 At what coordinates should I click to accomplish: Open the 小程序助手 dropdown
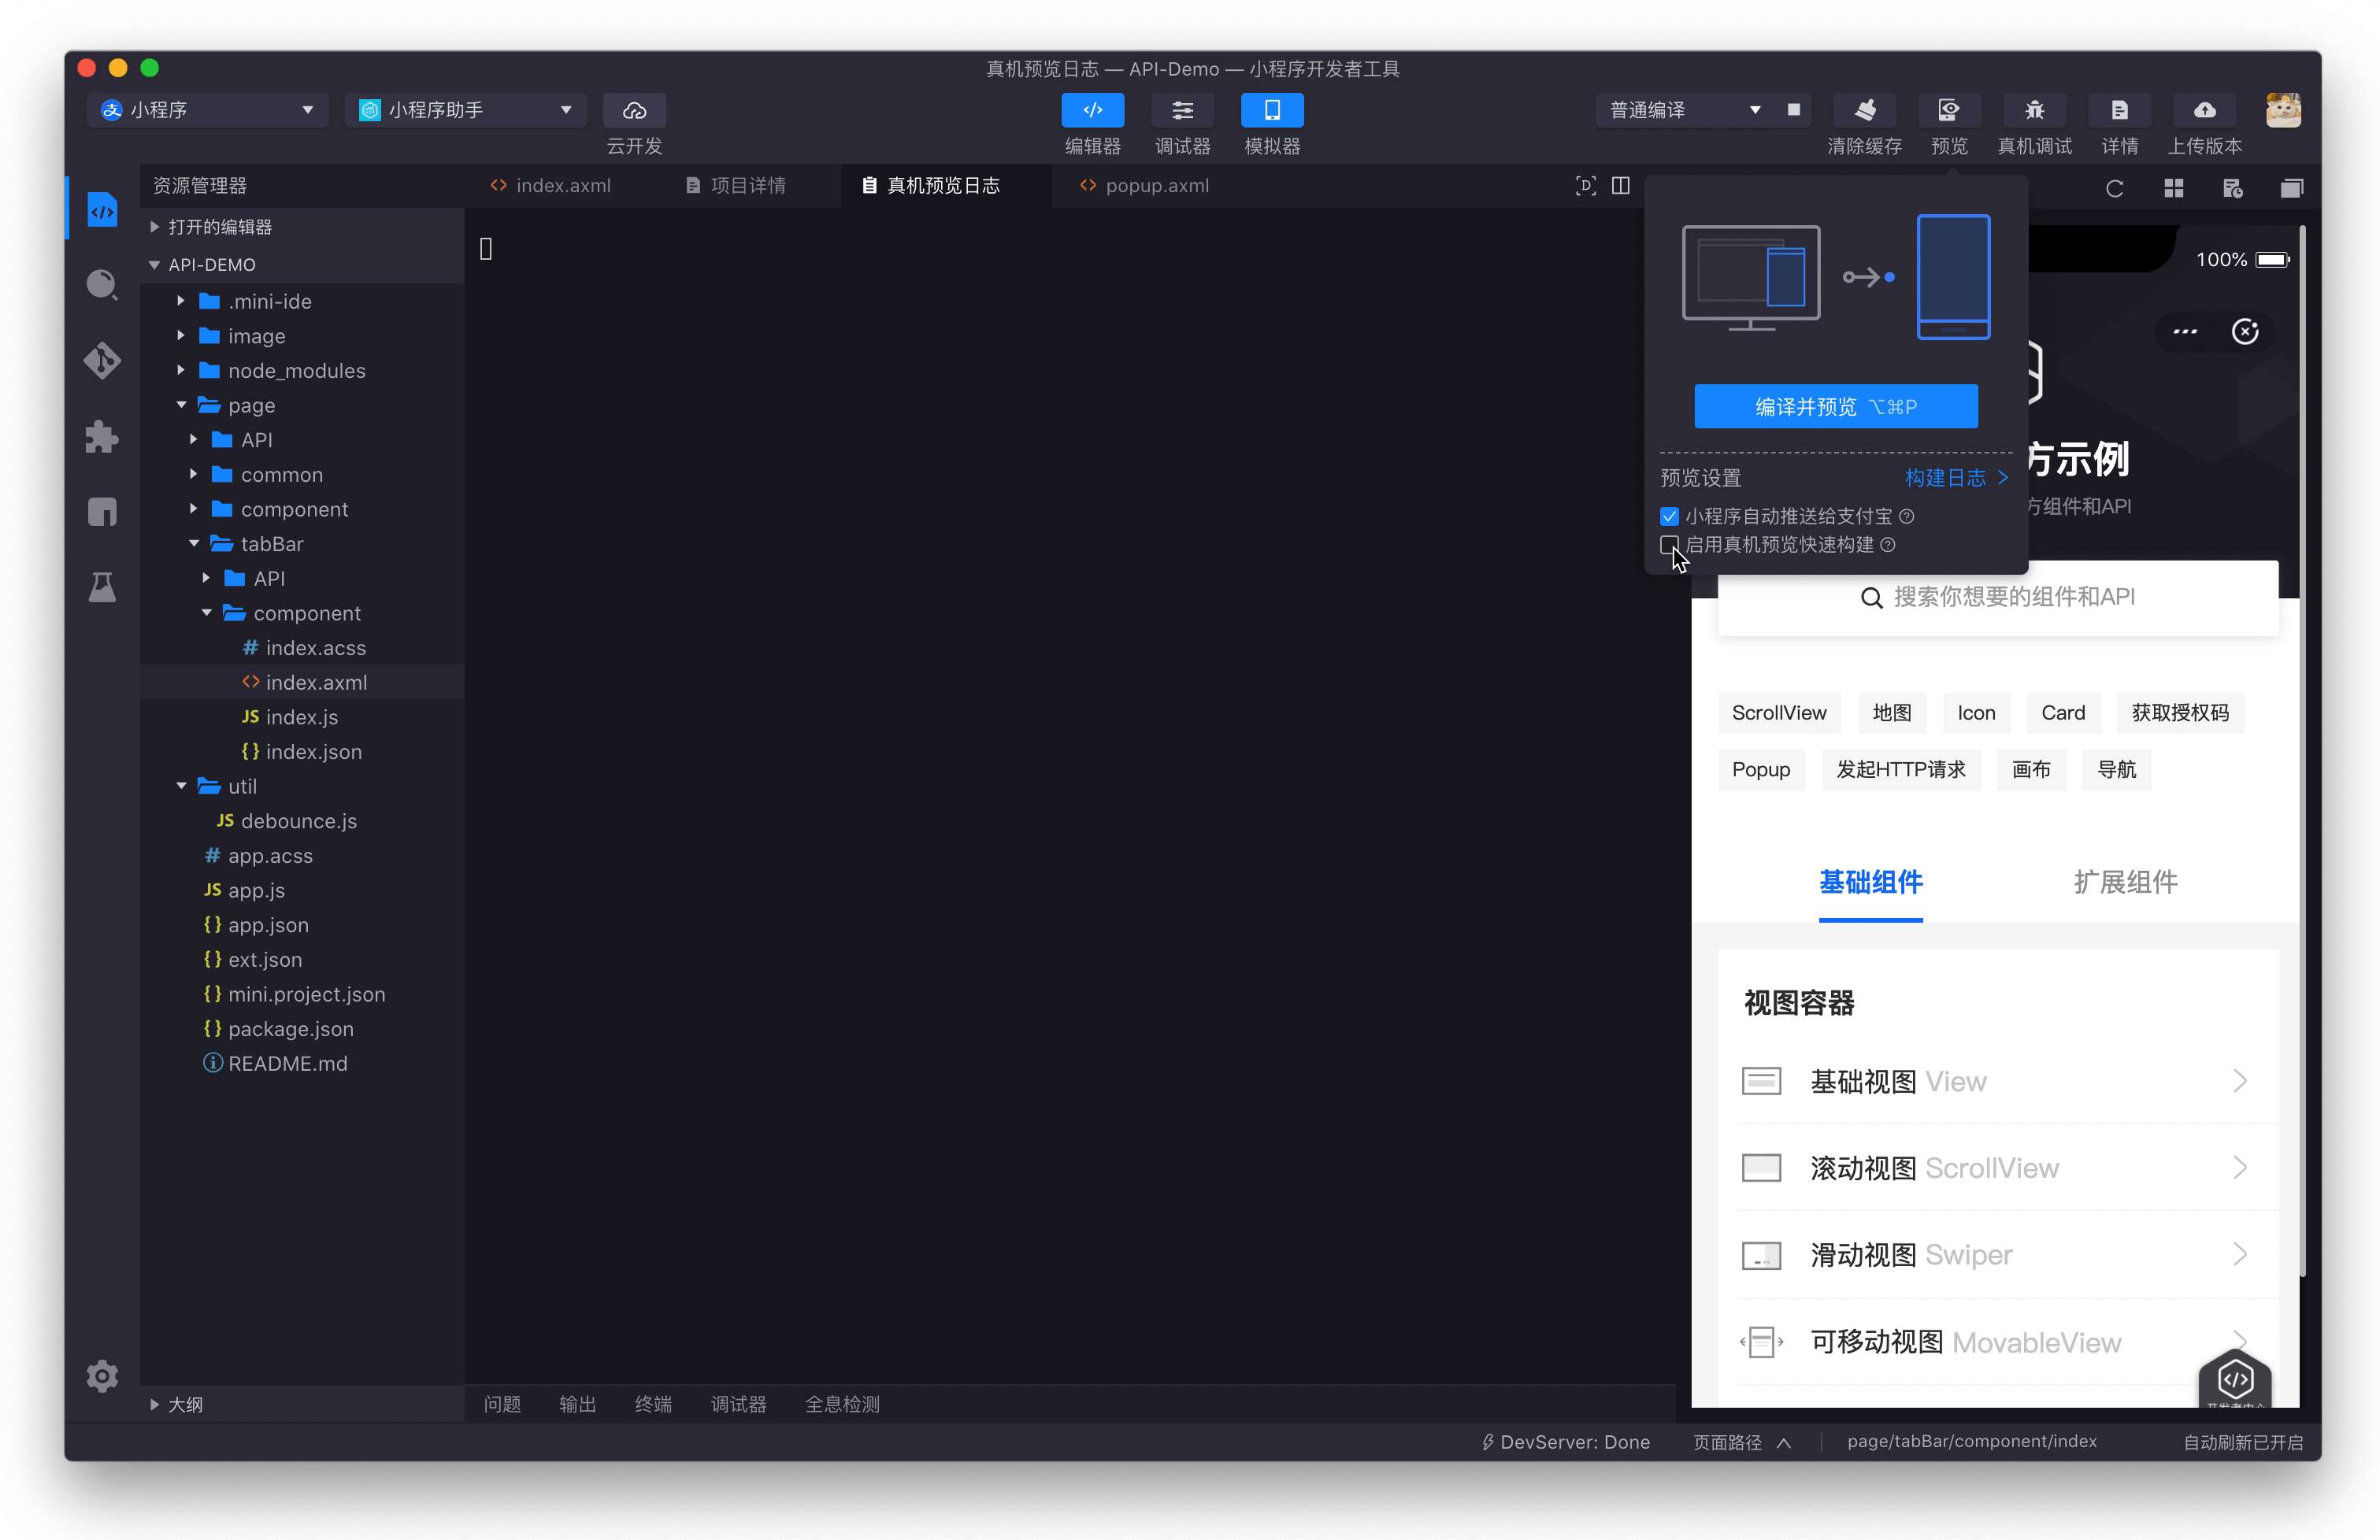466,110
